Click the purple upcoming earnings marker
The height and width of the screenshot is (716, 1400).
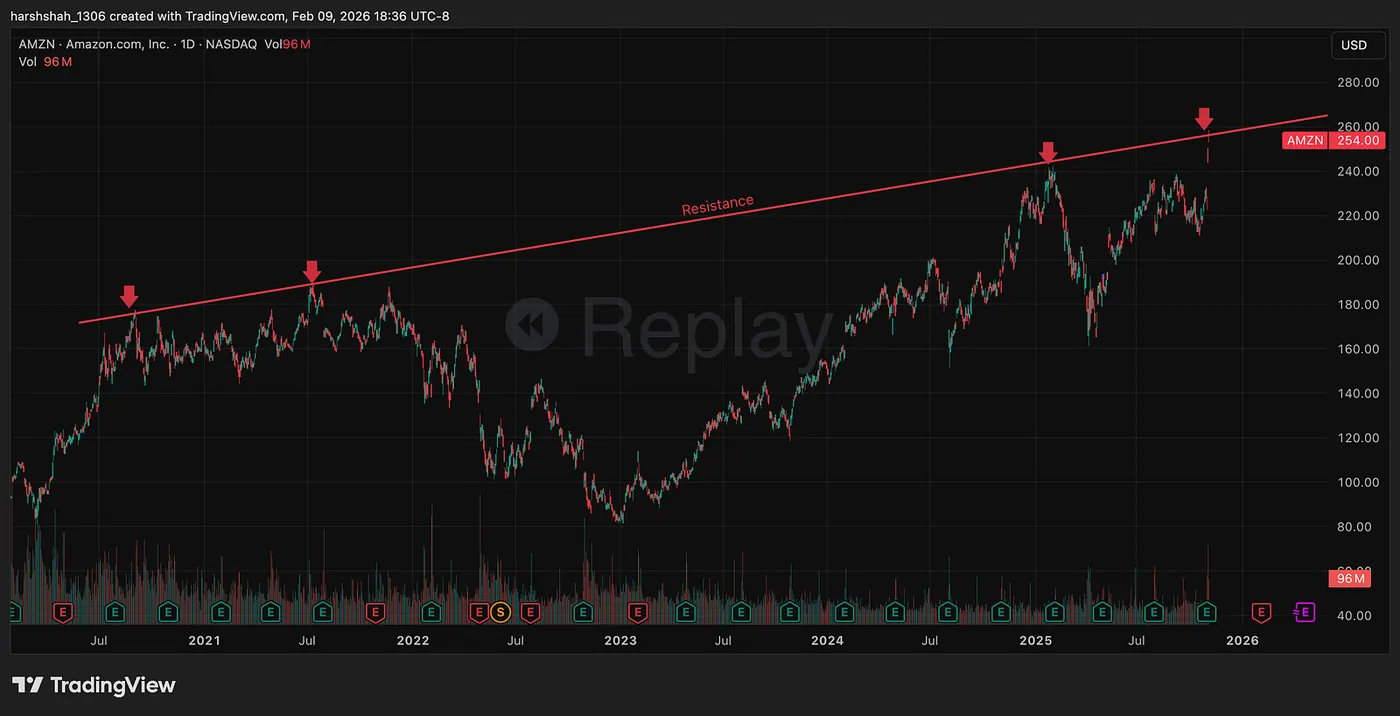pyautogui.click(x=1303, y=610)
